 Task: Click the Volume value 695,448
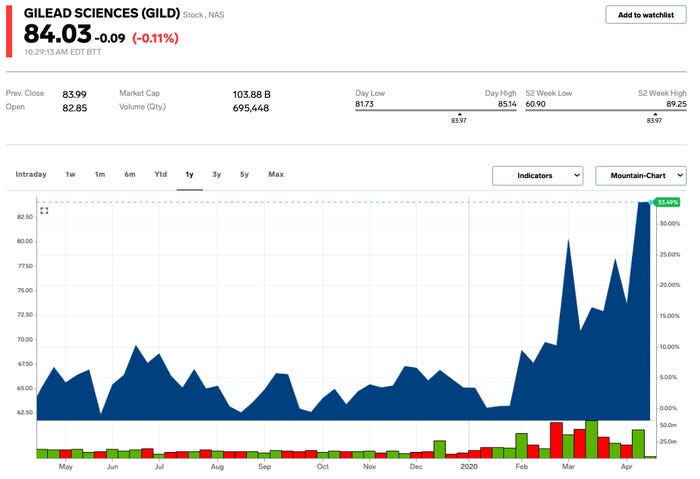point(250,108)
